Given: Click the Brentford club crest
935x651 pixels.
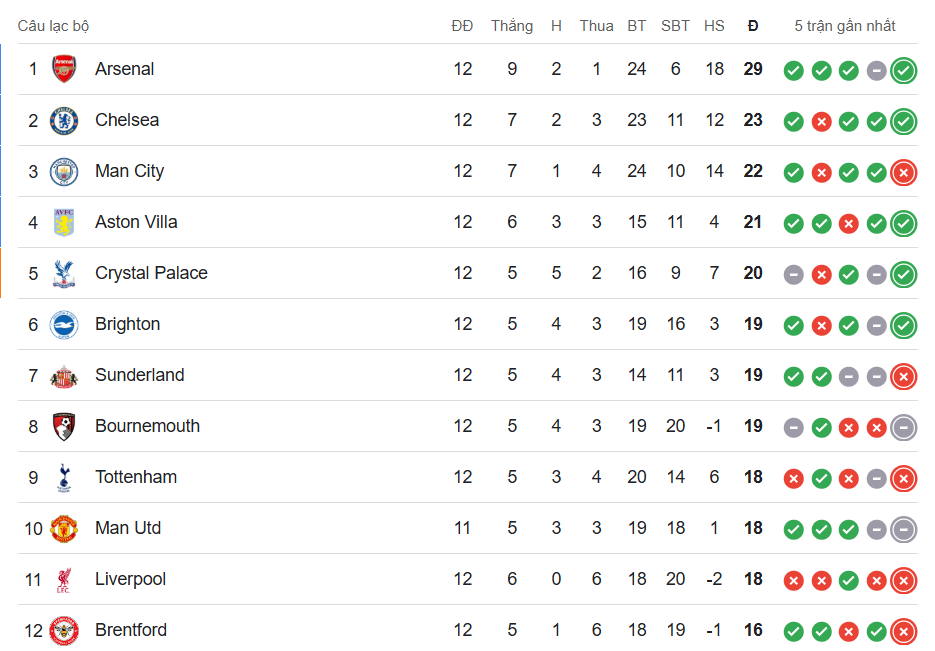Looking at the screenshot, I should point(64,630).
